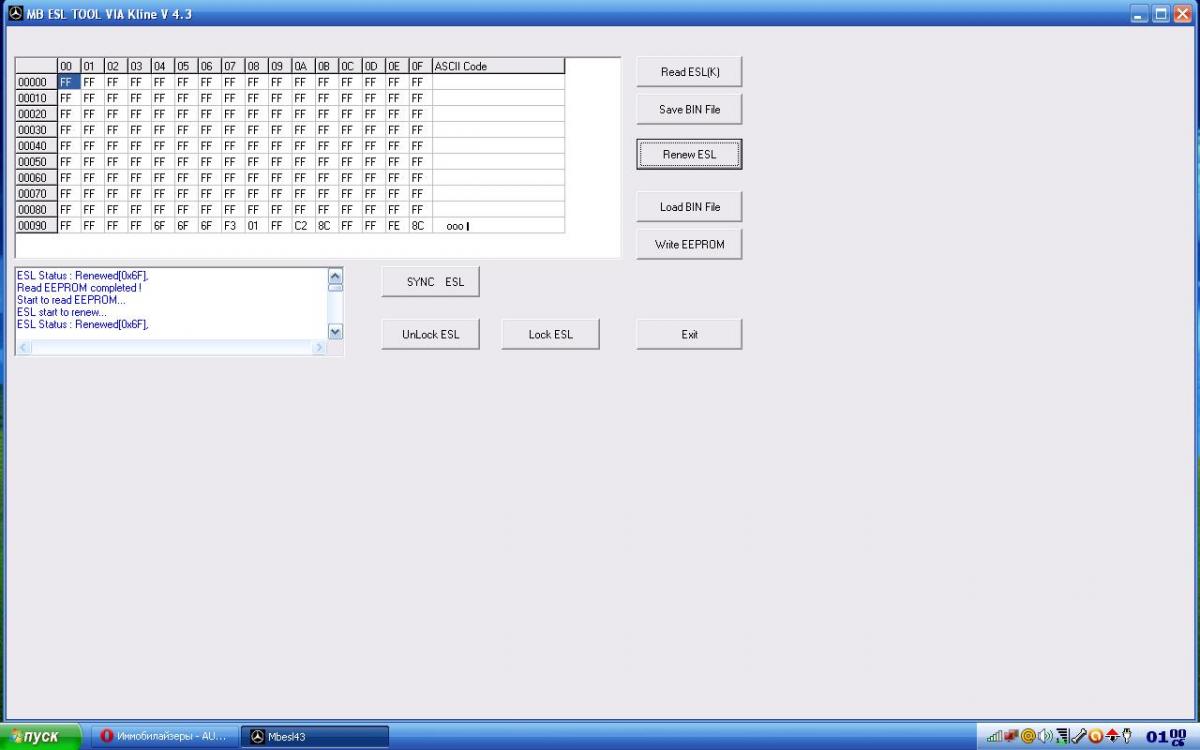Click the 00070 row header
1200x750 pixels.
(35, 194)
